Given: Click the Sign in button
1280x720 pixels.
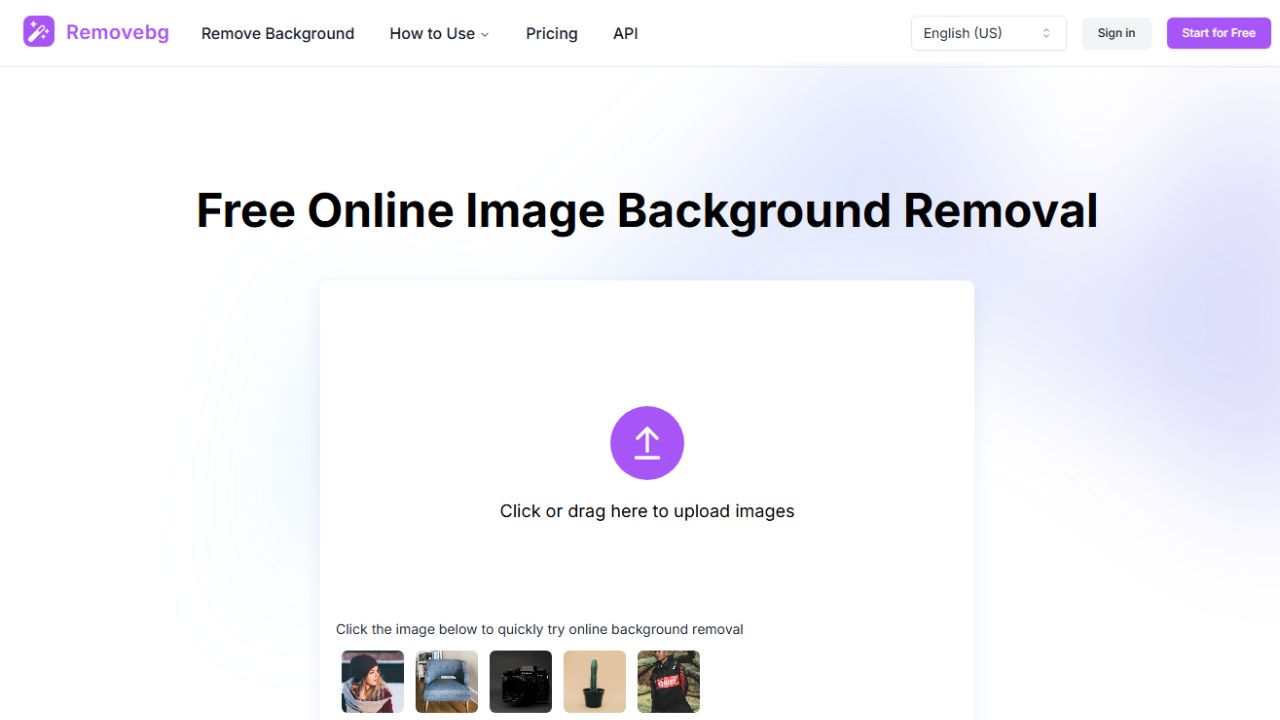Looking at the screenshot, I should point(1116,33).
